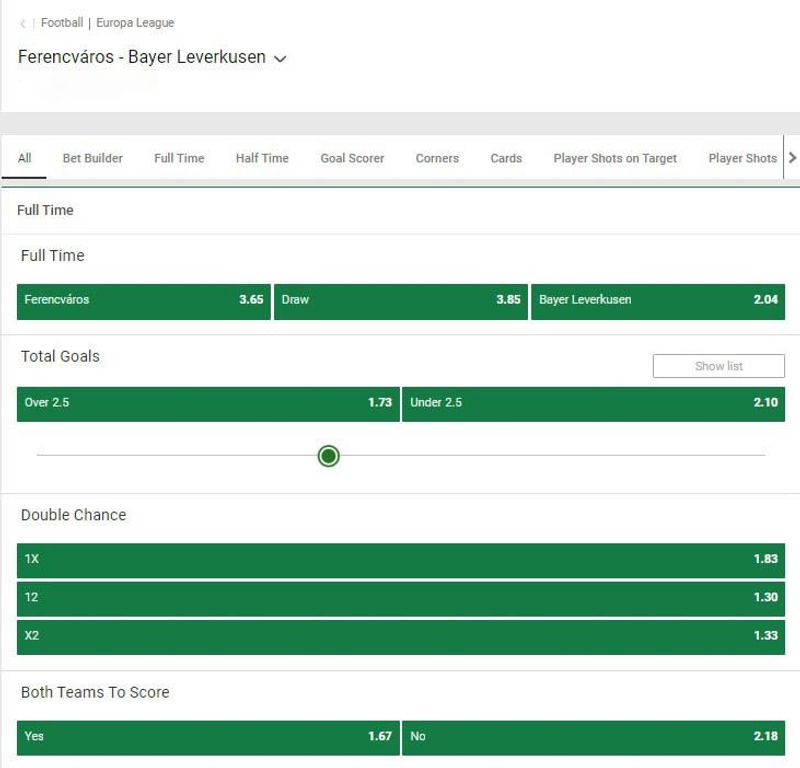
Task: Select Over 2.5 goals at 1.73
Action: (208, 404)
